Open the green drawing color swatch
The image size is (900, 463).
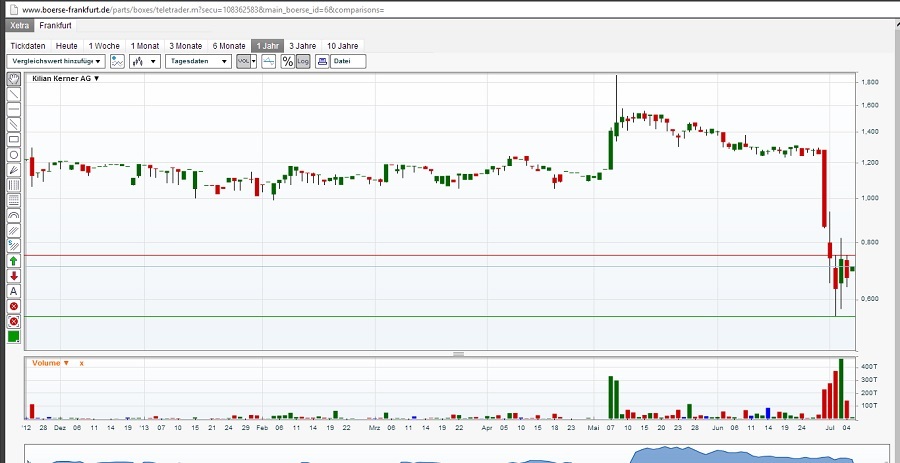(14, 337)
